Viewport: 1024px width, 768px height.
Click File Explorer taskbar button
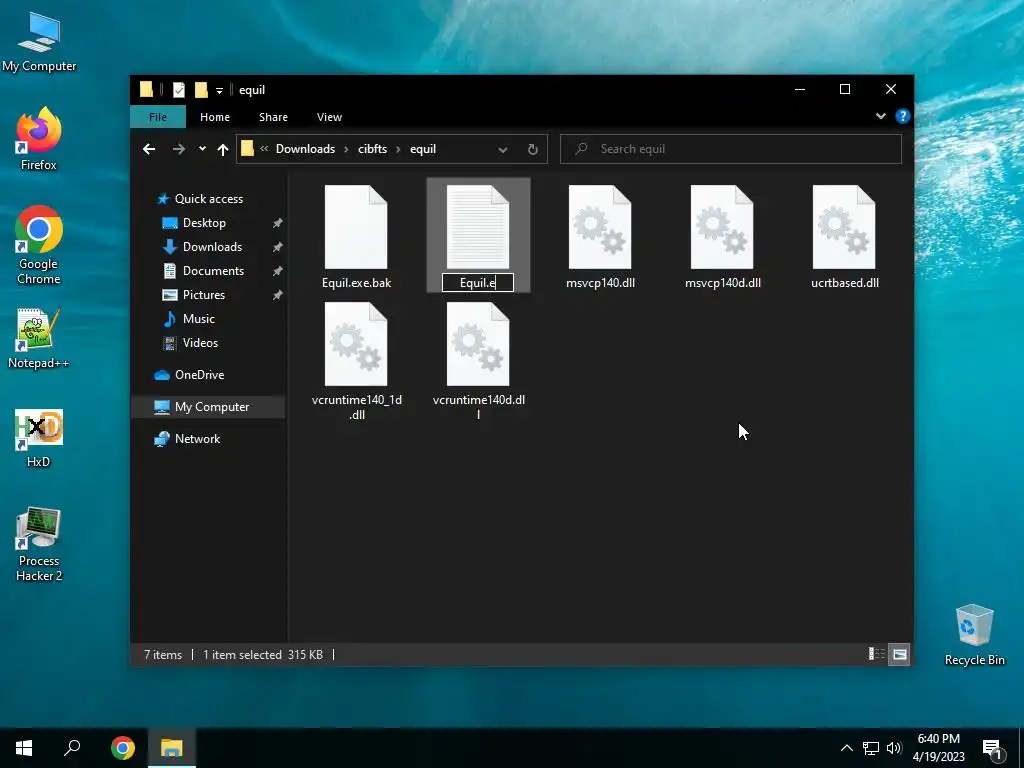(172, 748)
